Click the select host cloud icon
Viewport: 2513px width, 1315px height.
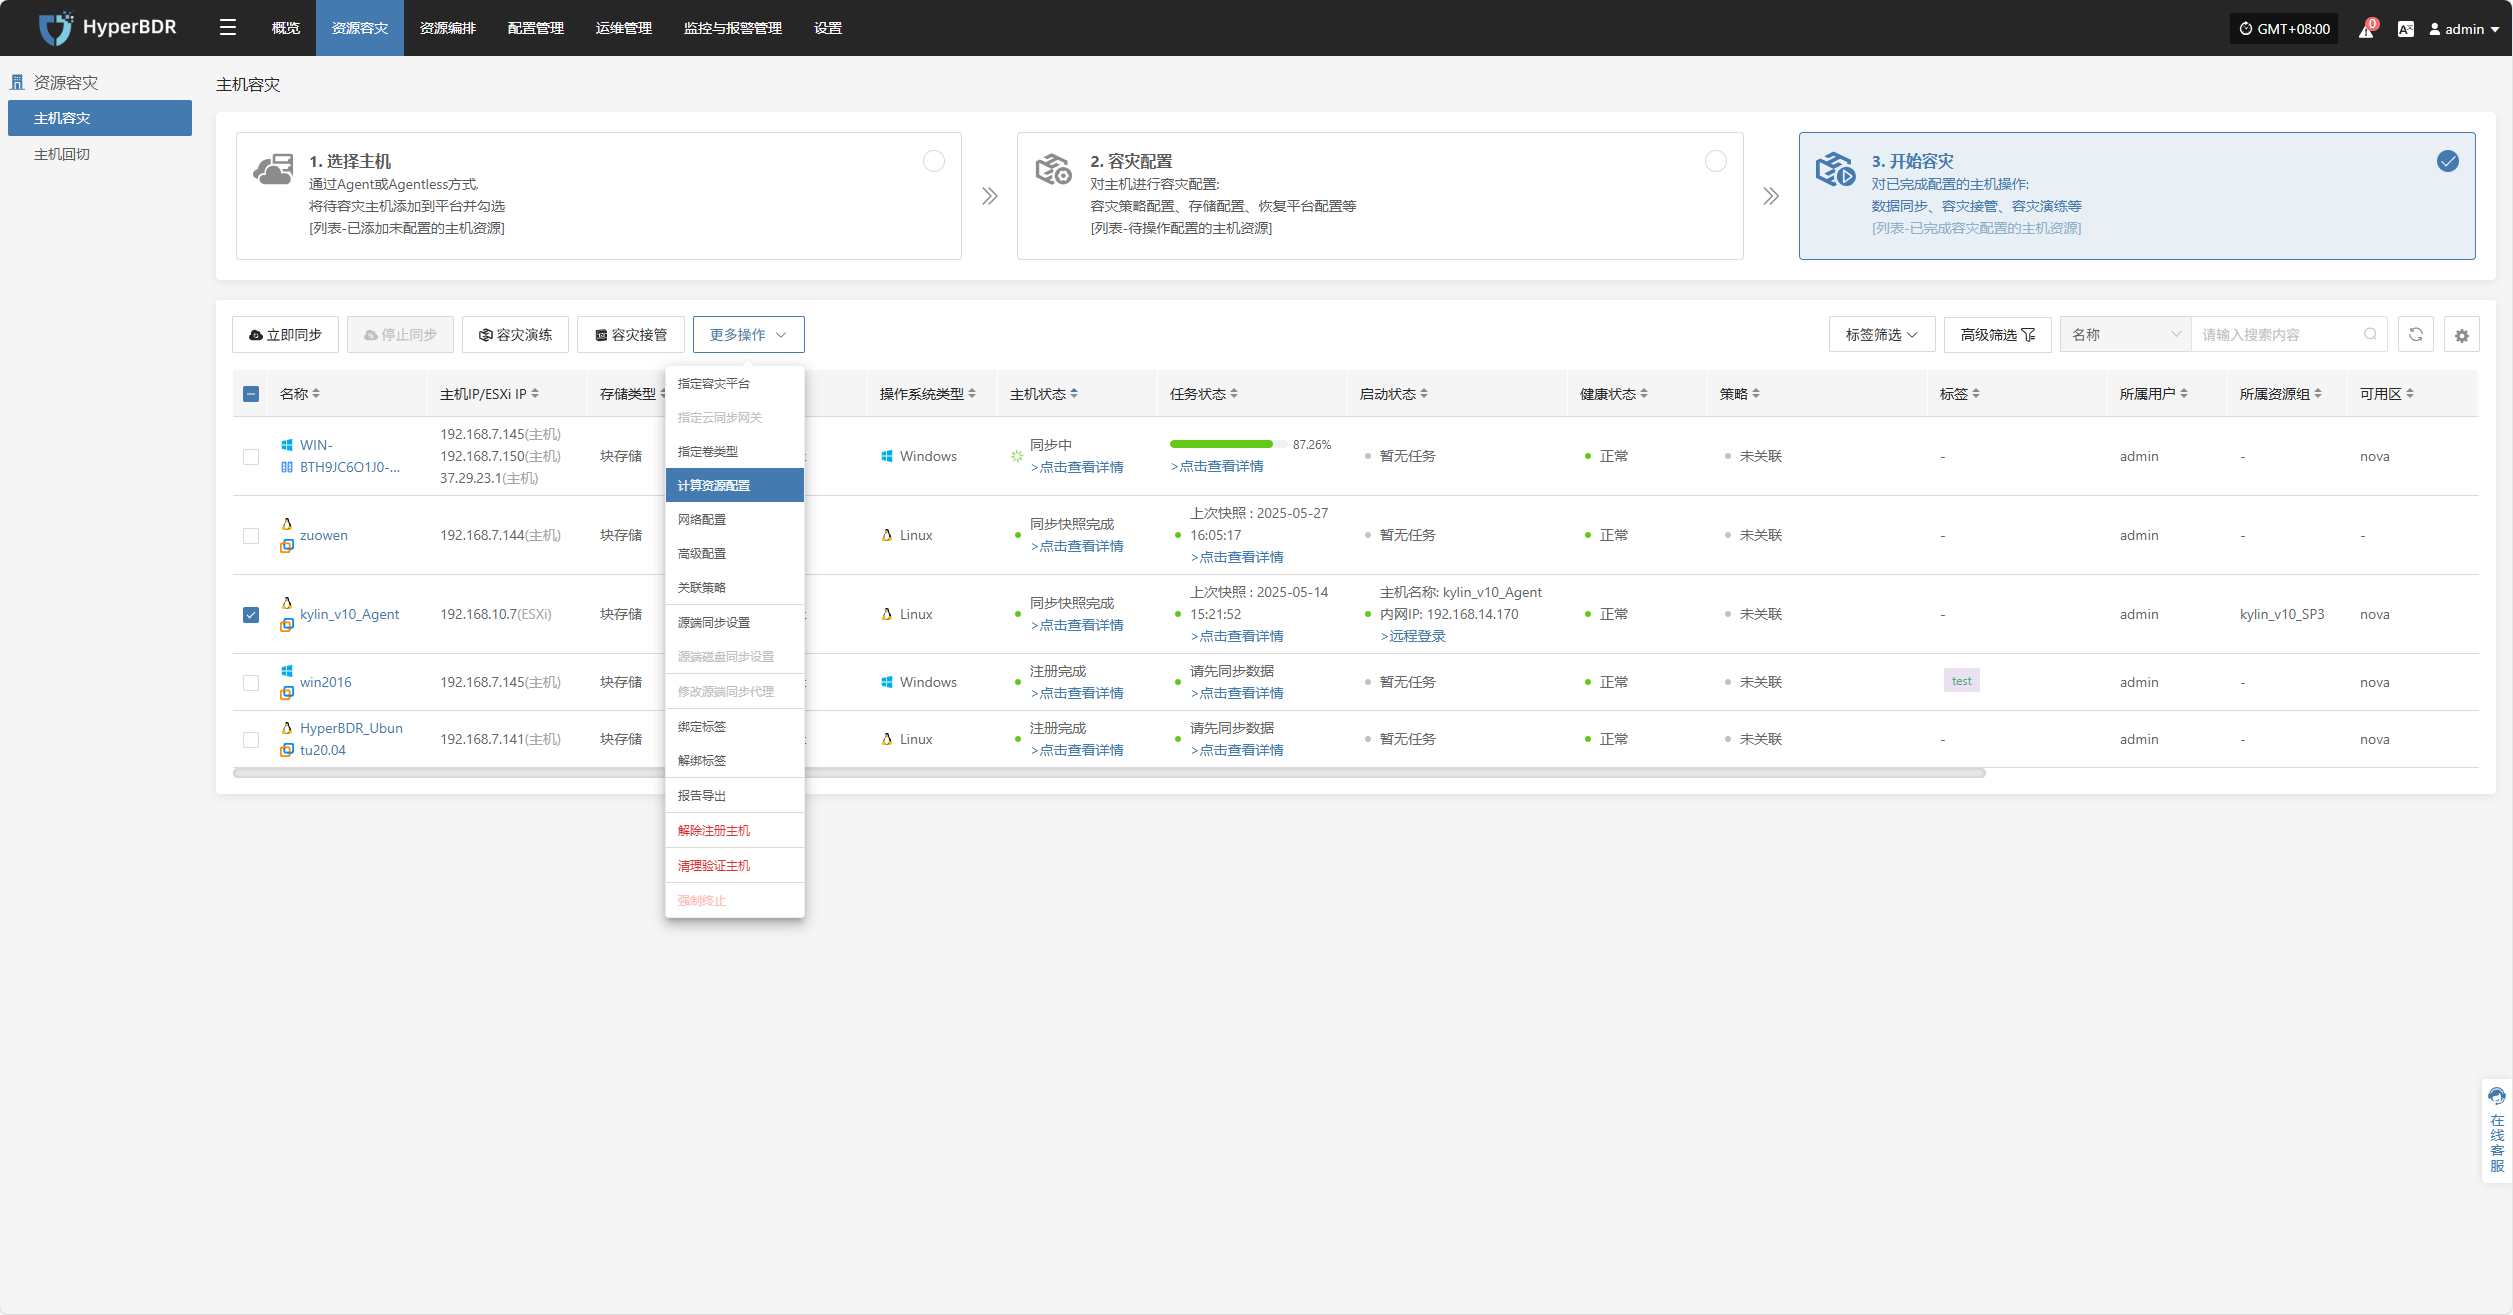(273, 169)
